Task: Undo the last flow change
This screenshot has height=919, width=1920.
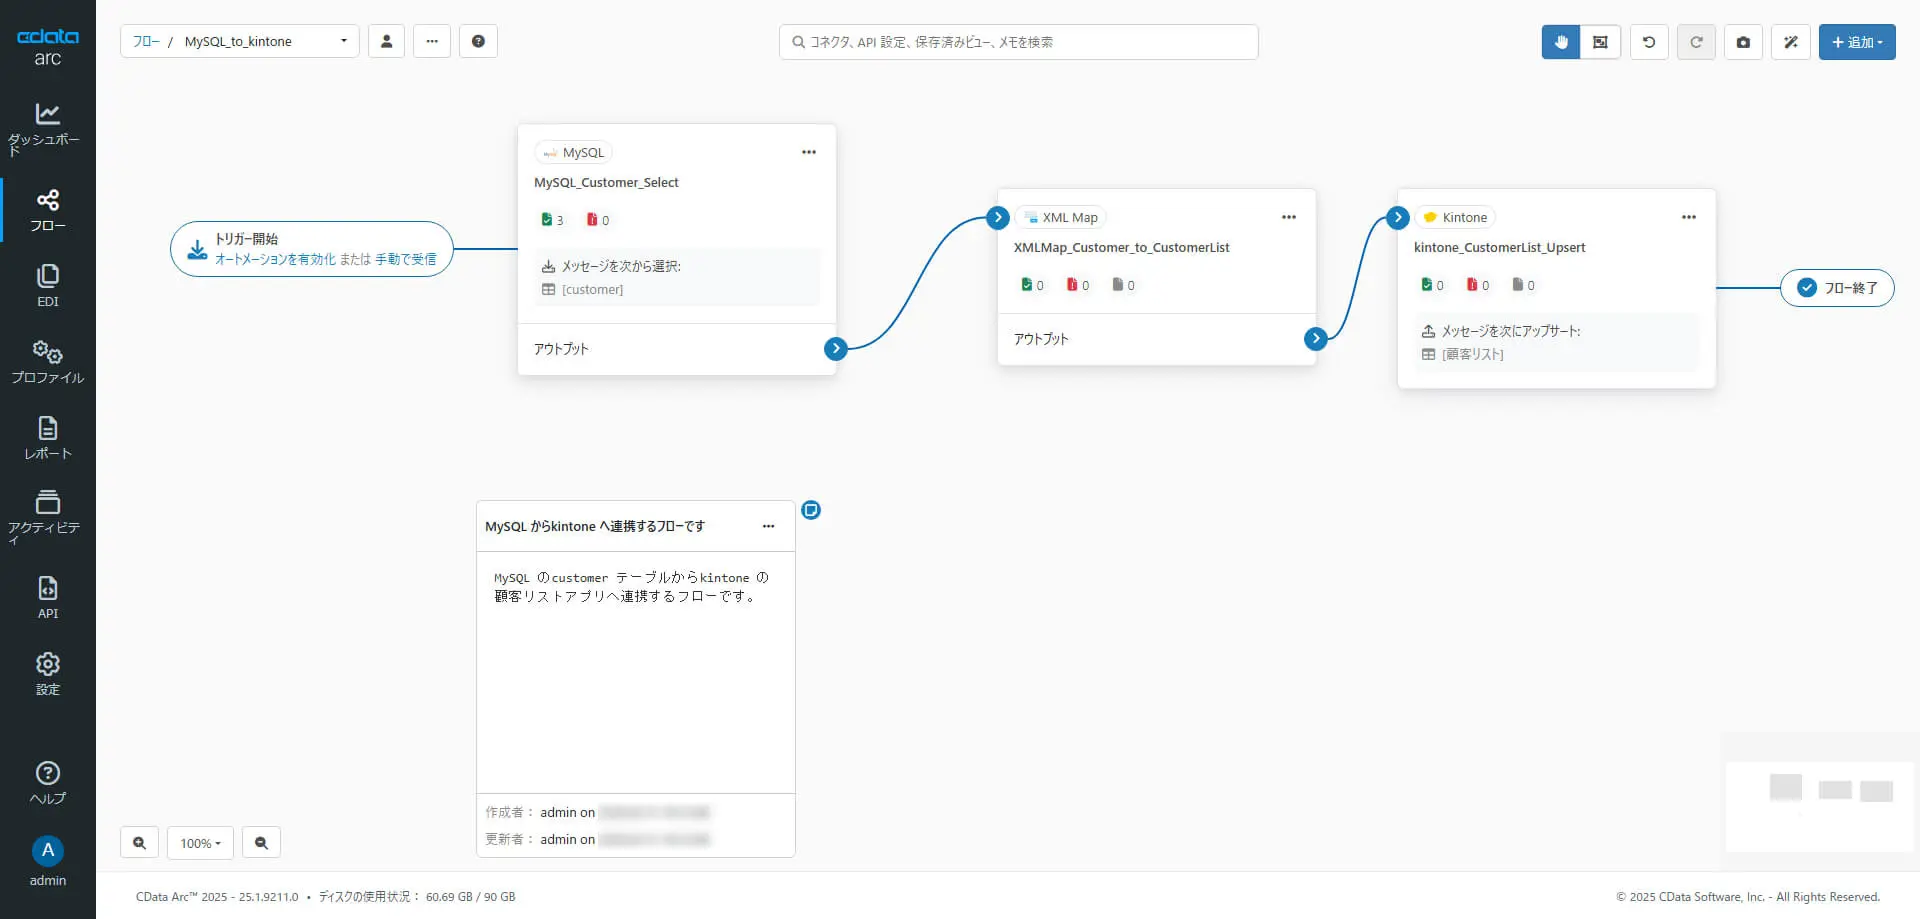Action: (x=1649, y=42)
